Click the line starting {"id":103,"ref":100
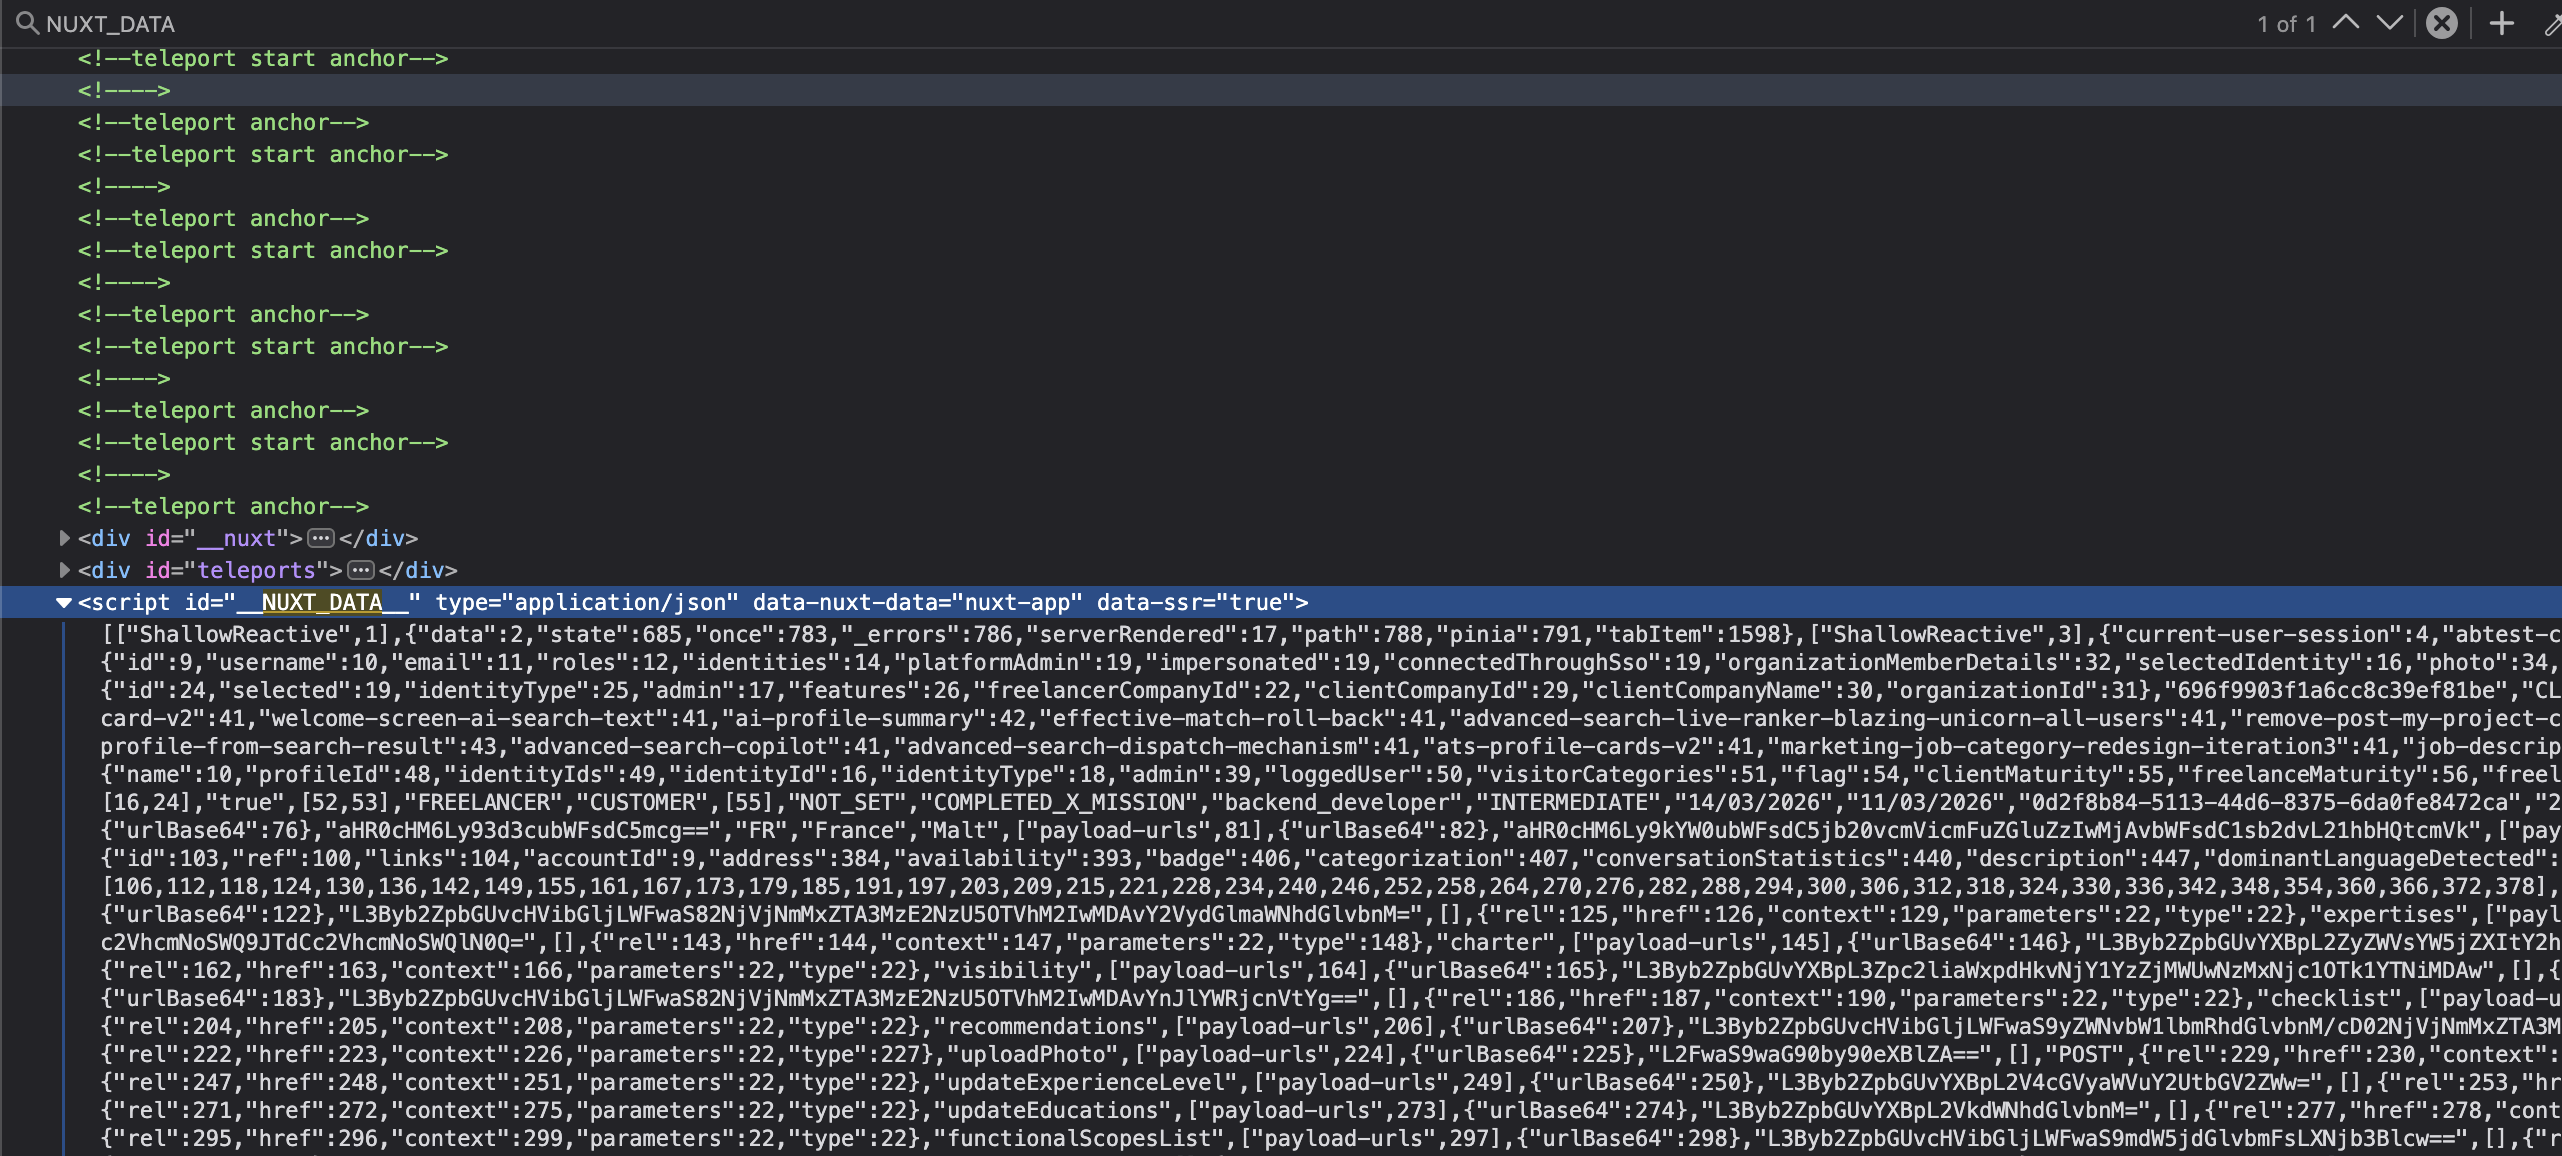Image resolution: width=2562 pixels, height=1156 pixels. (1331, 858)
